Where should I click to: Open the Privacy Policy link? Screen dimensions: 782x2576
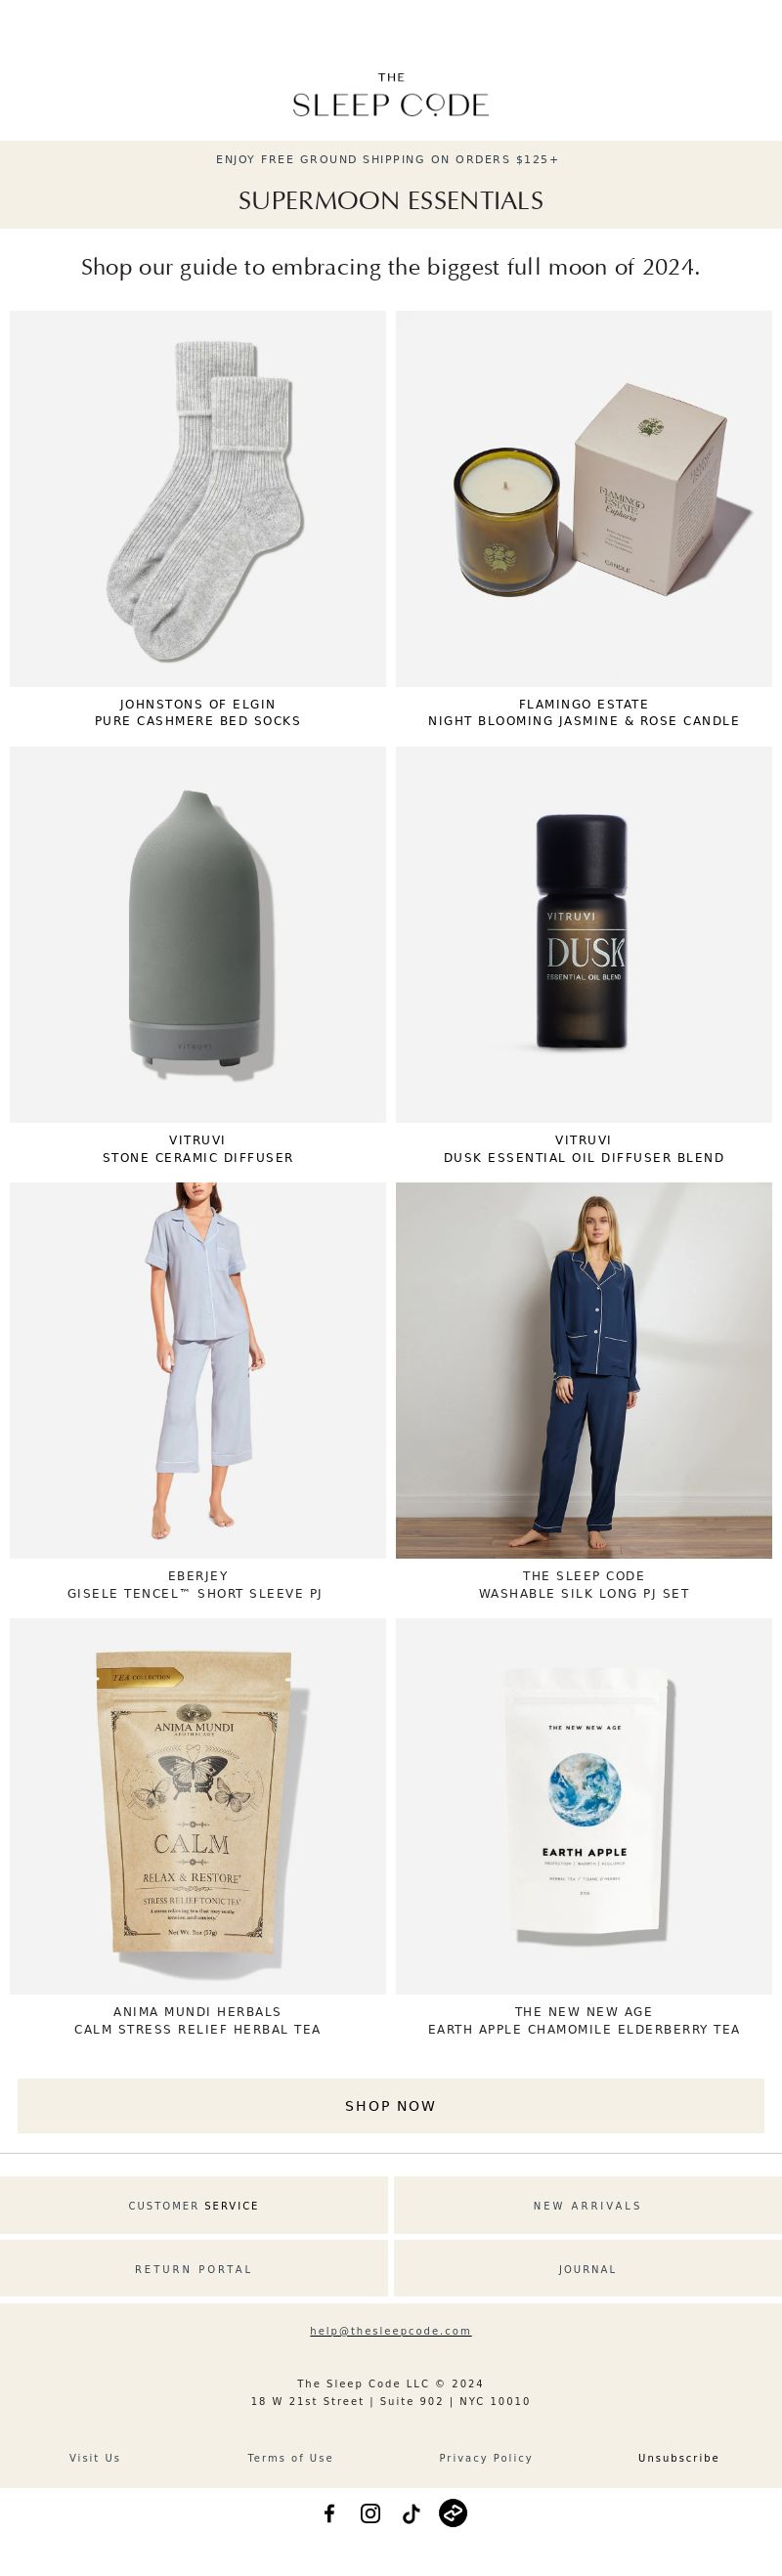[485, 2457]
